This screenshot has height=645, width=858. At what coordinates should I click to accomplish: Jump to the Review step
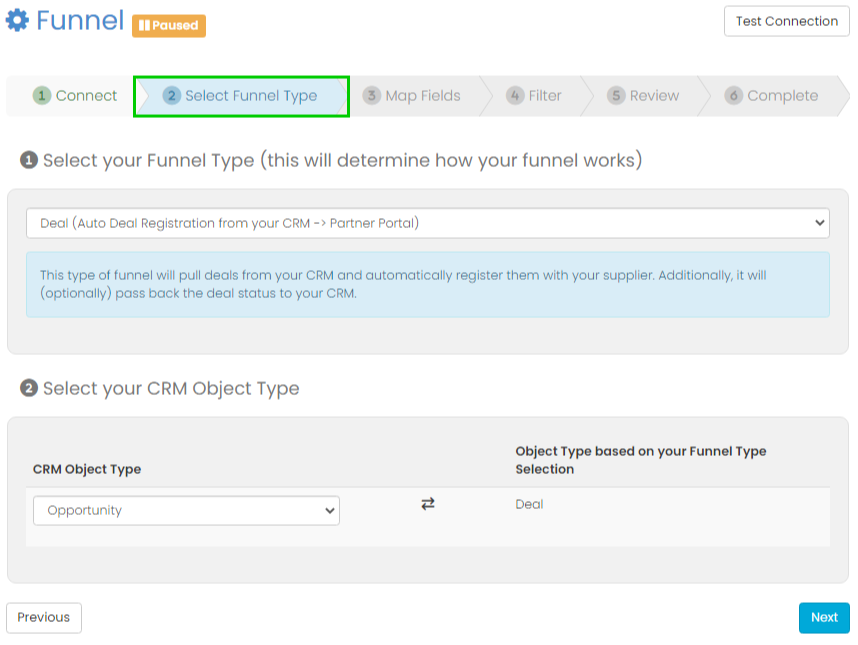click(x=644, y=96)
